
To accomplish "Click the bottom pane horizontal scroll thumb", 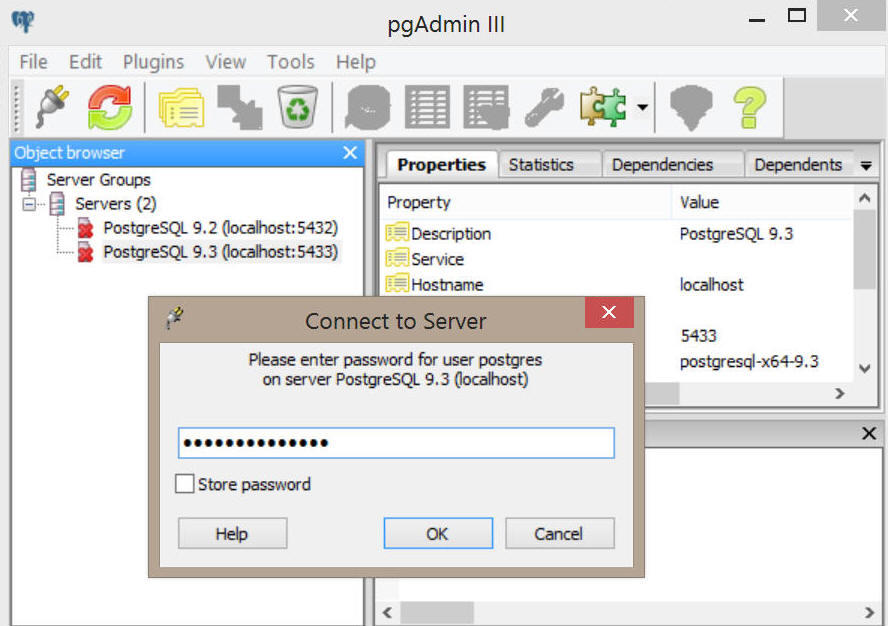I will point(437,612).
